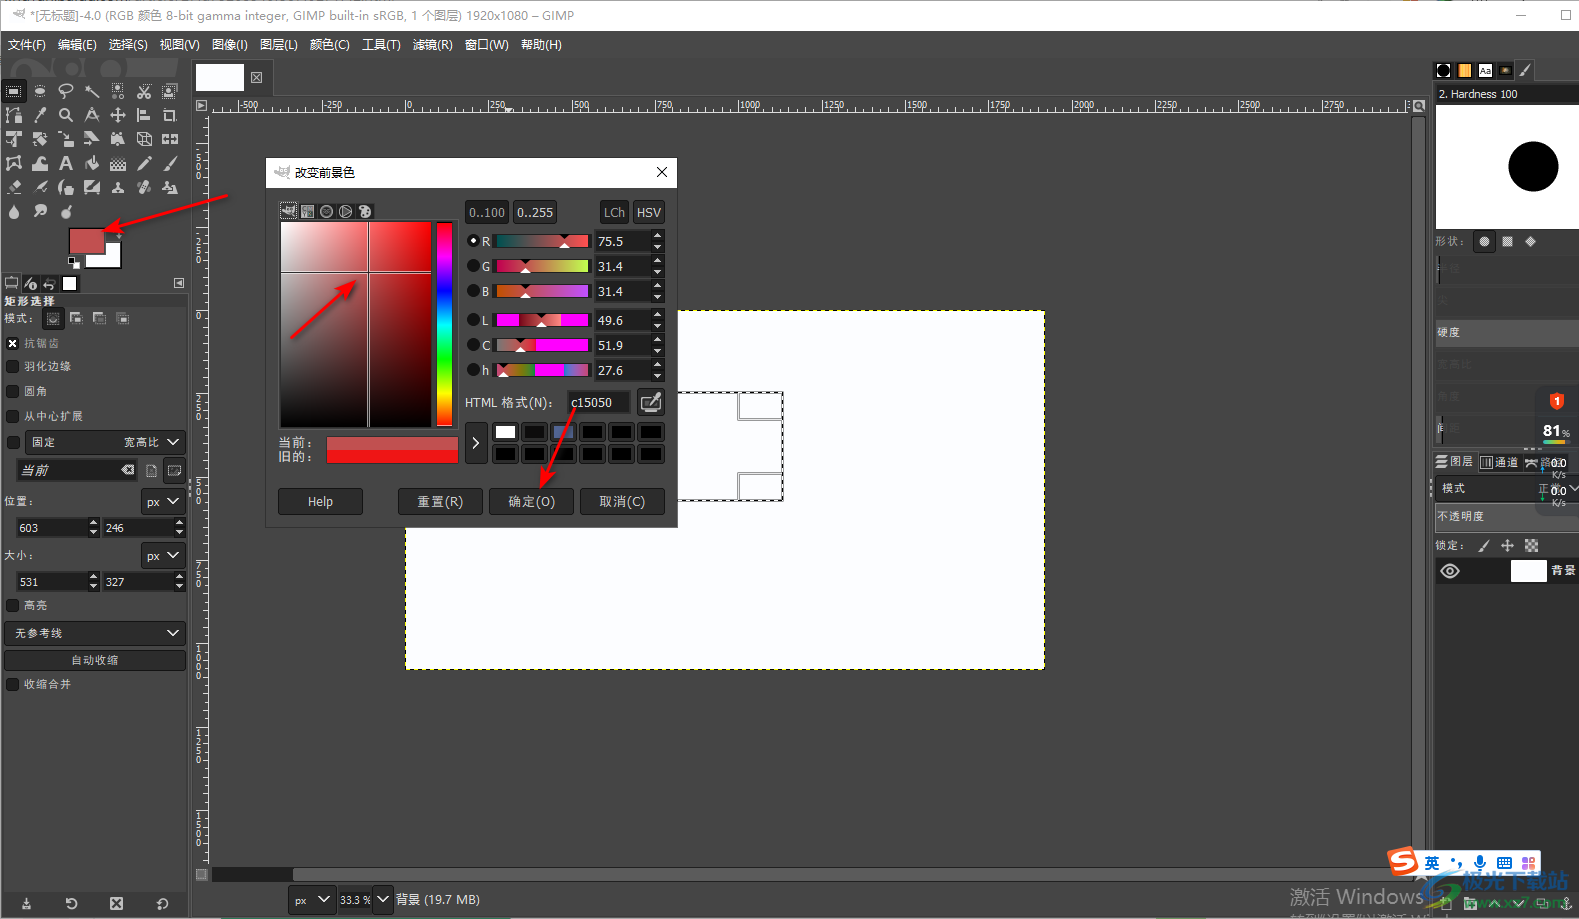This screenshot has height=919, width=1579.
Task: Toggle visibility eye of 背景 layer
Action: coord(1450,571)
